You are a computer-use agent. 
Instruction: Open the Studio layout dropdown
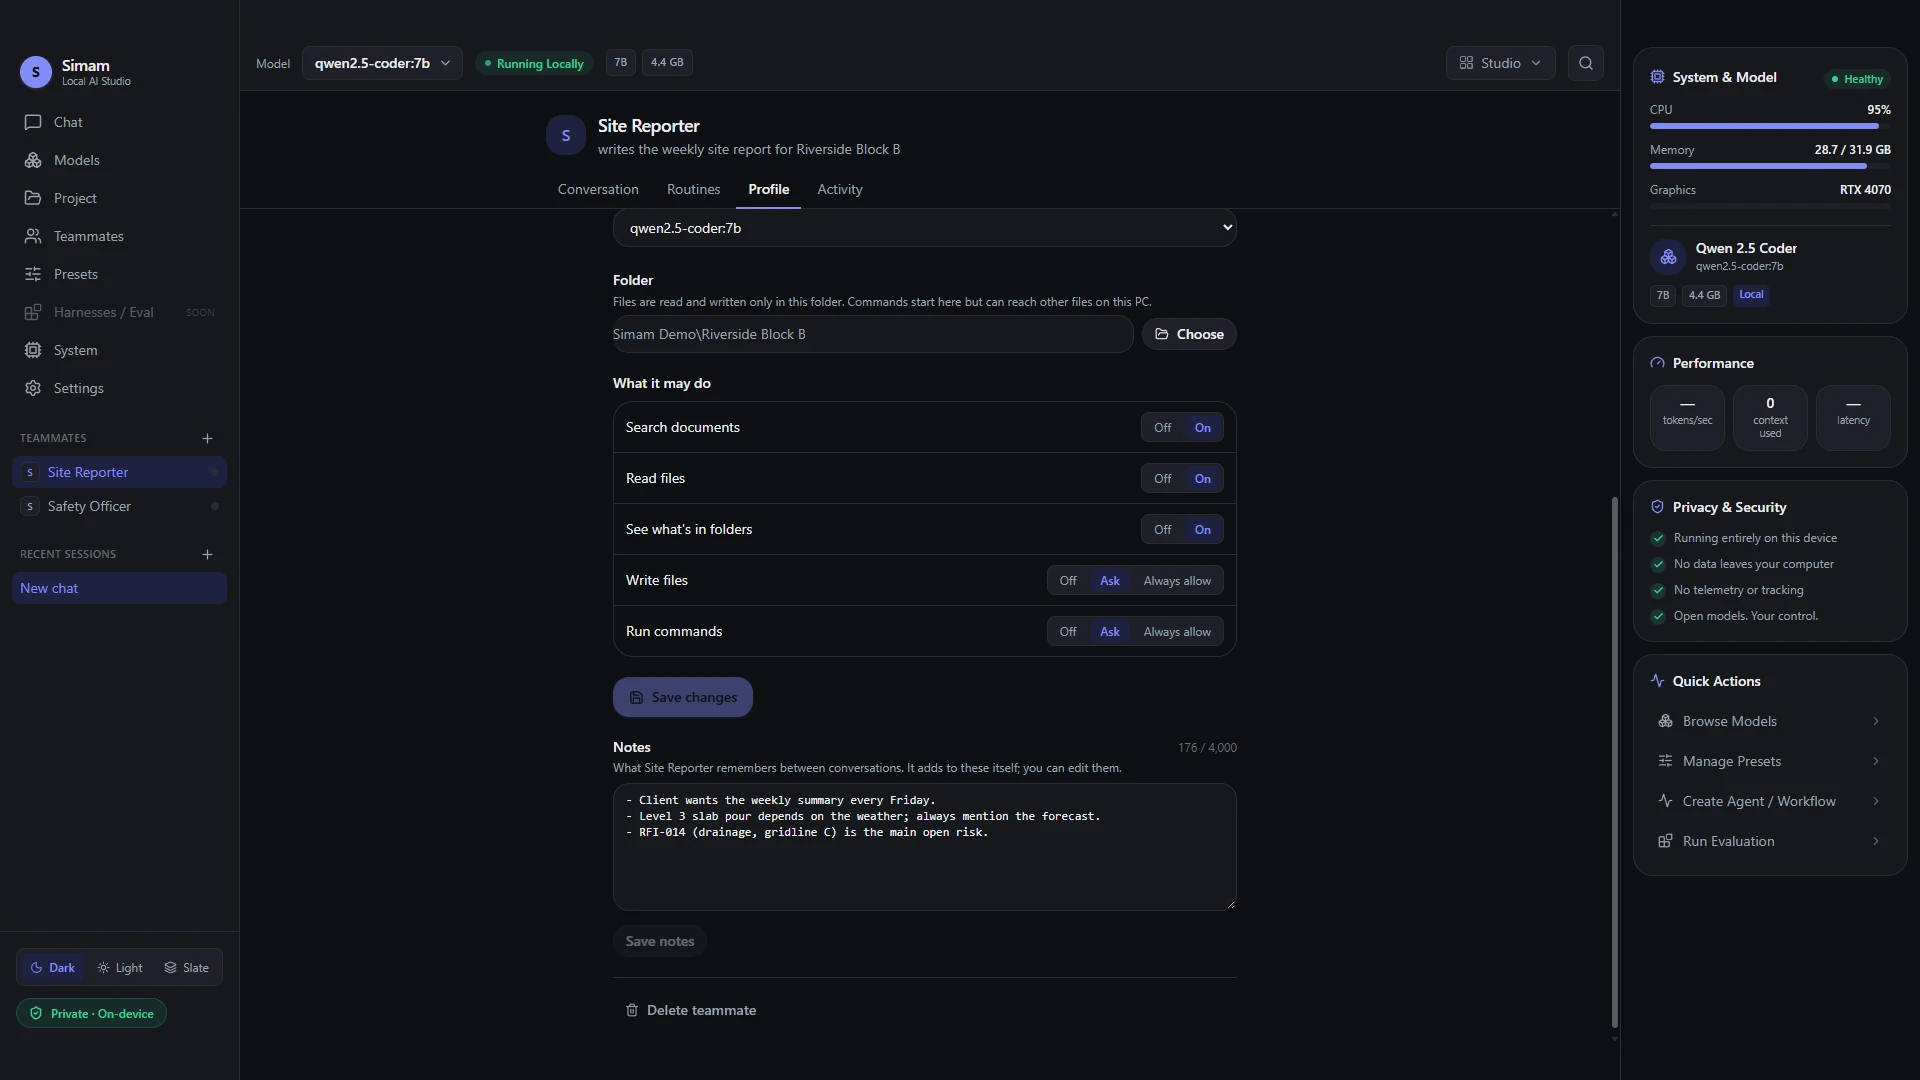click(1500, 63)
